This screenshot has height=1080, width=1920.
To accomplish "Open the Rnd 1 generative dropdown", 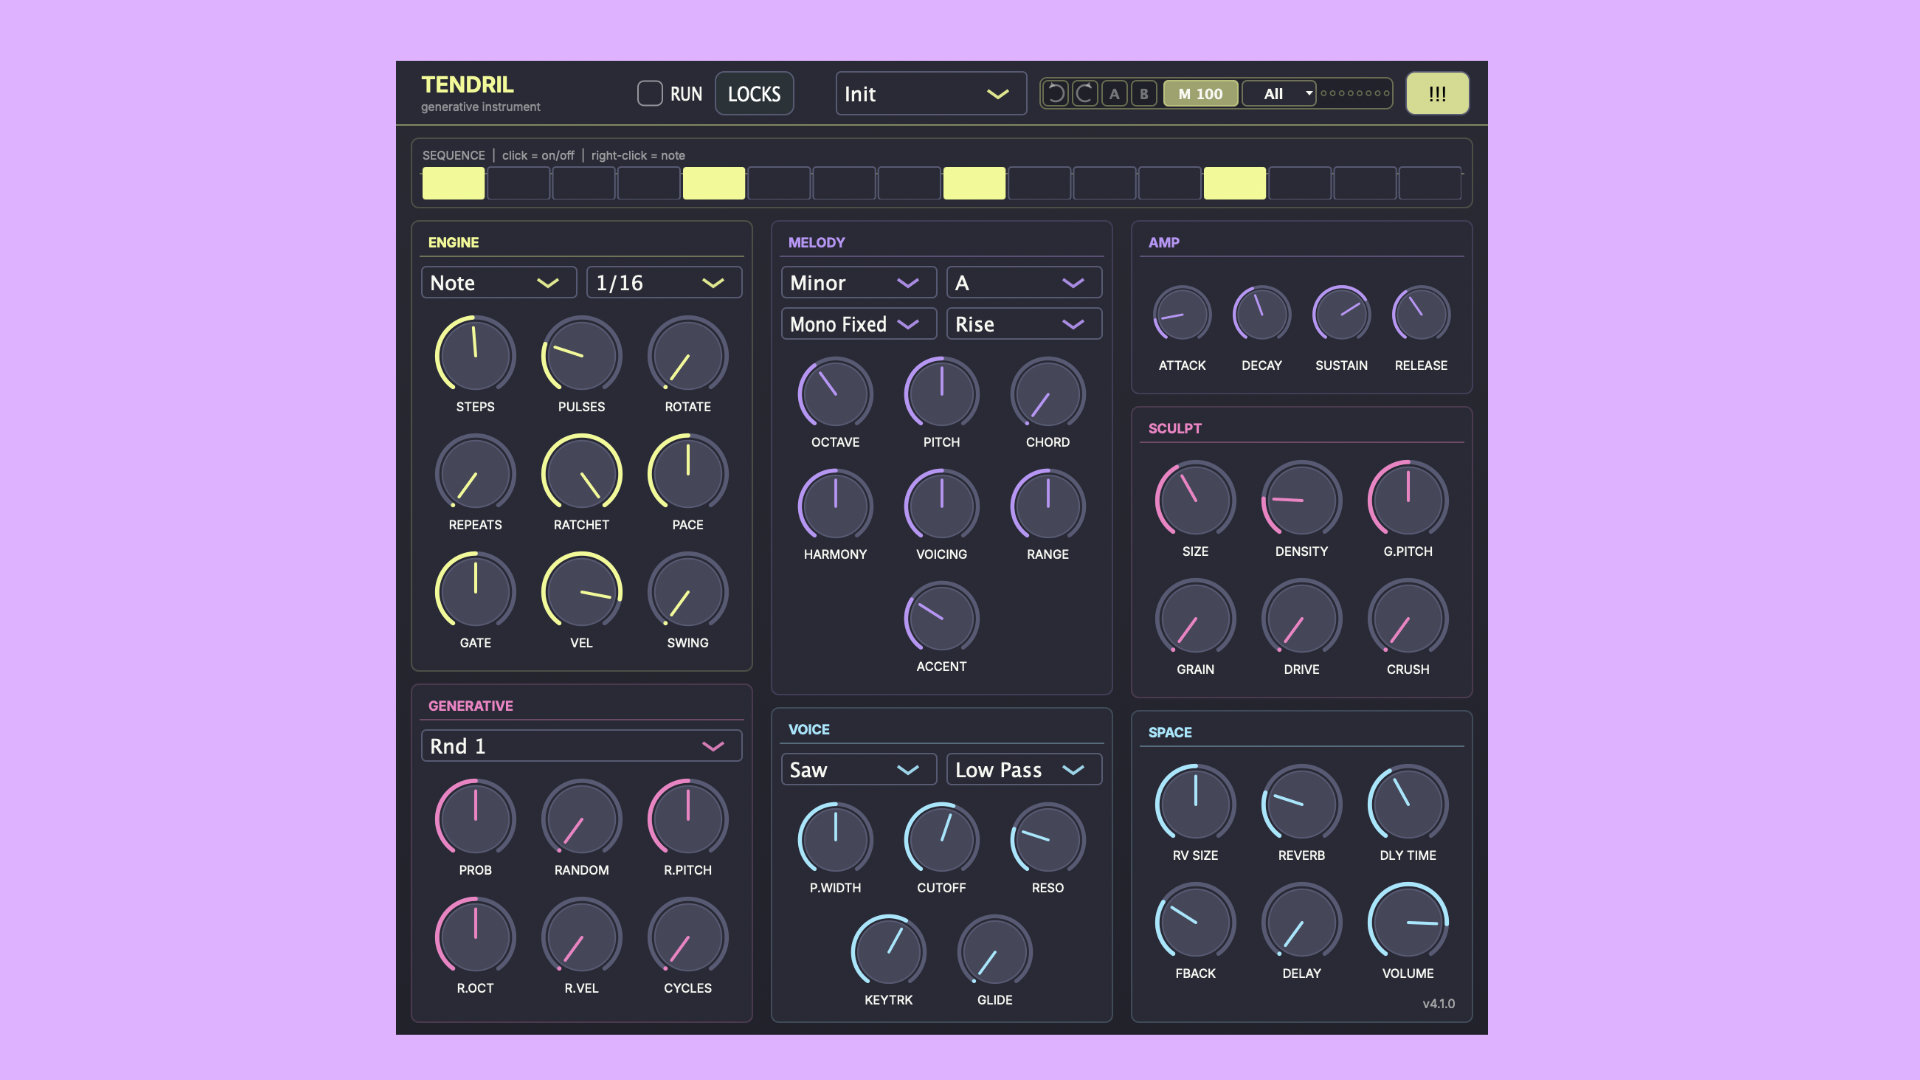I will (x=581, y=746).
